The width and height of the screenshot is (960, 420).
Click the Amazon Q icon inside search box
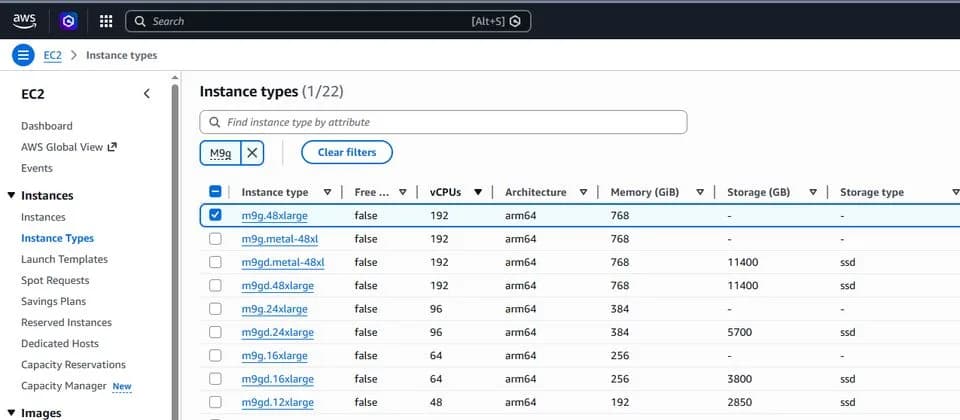(516, 21)
